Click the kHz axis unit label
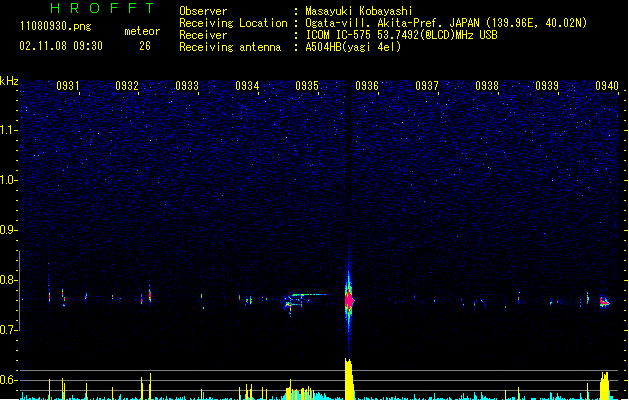The width and height of the screenshot is (629, 400). (x=9, y=81)
